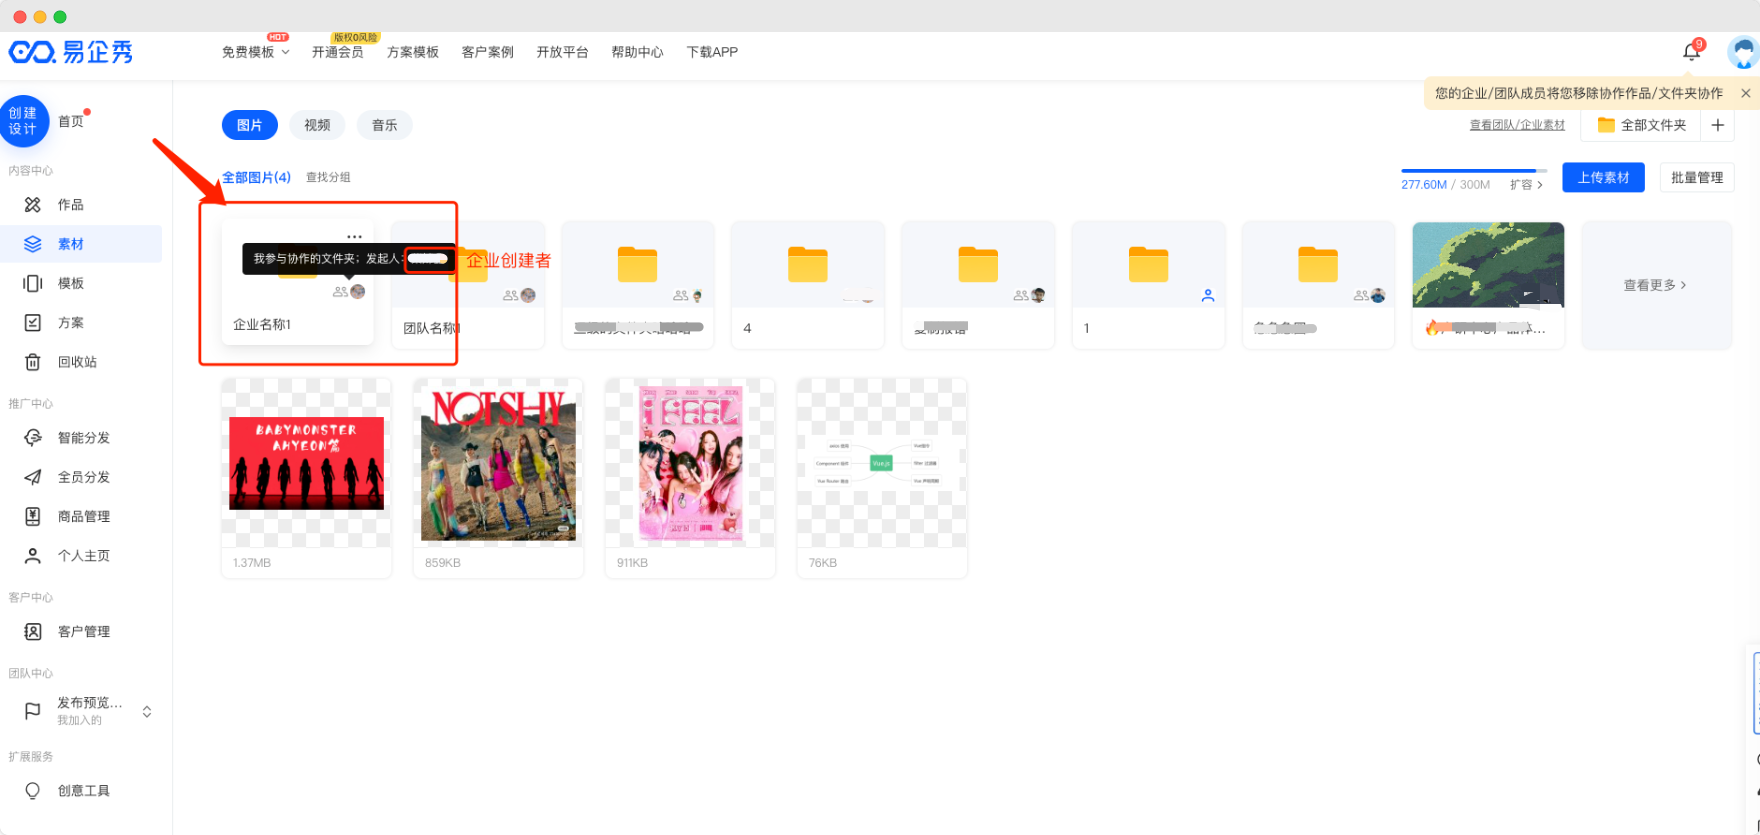This screenshot has width=1760, height=835.
Task: Select the 图片 tab
Action: 250,125
